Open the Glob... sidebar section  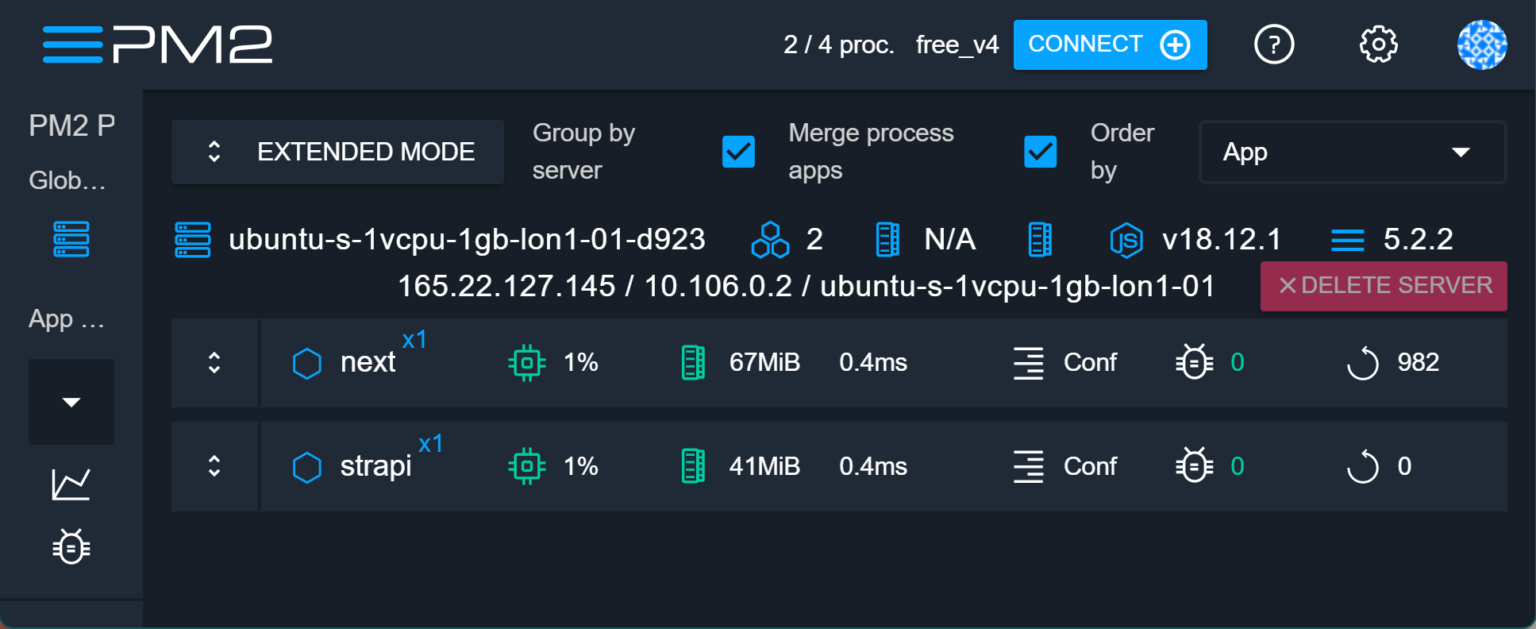tap(66, 181)
